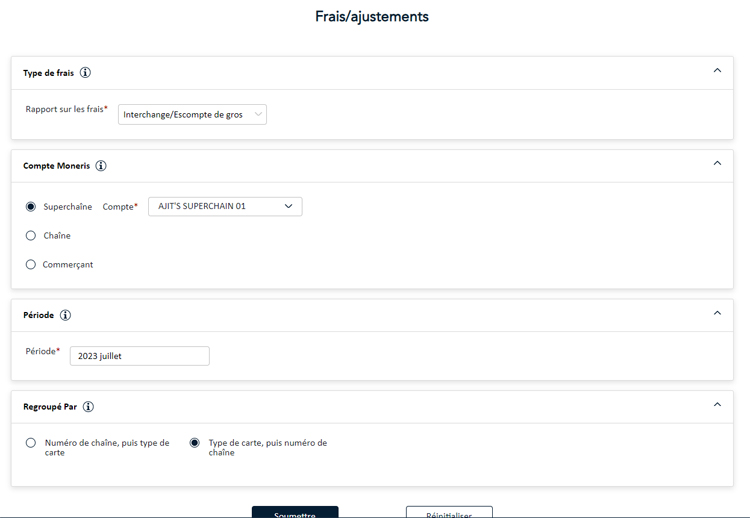Show info tooltip icon for Période
Screen dimensions: 750x518
(x=65, y=315)
